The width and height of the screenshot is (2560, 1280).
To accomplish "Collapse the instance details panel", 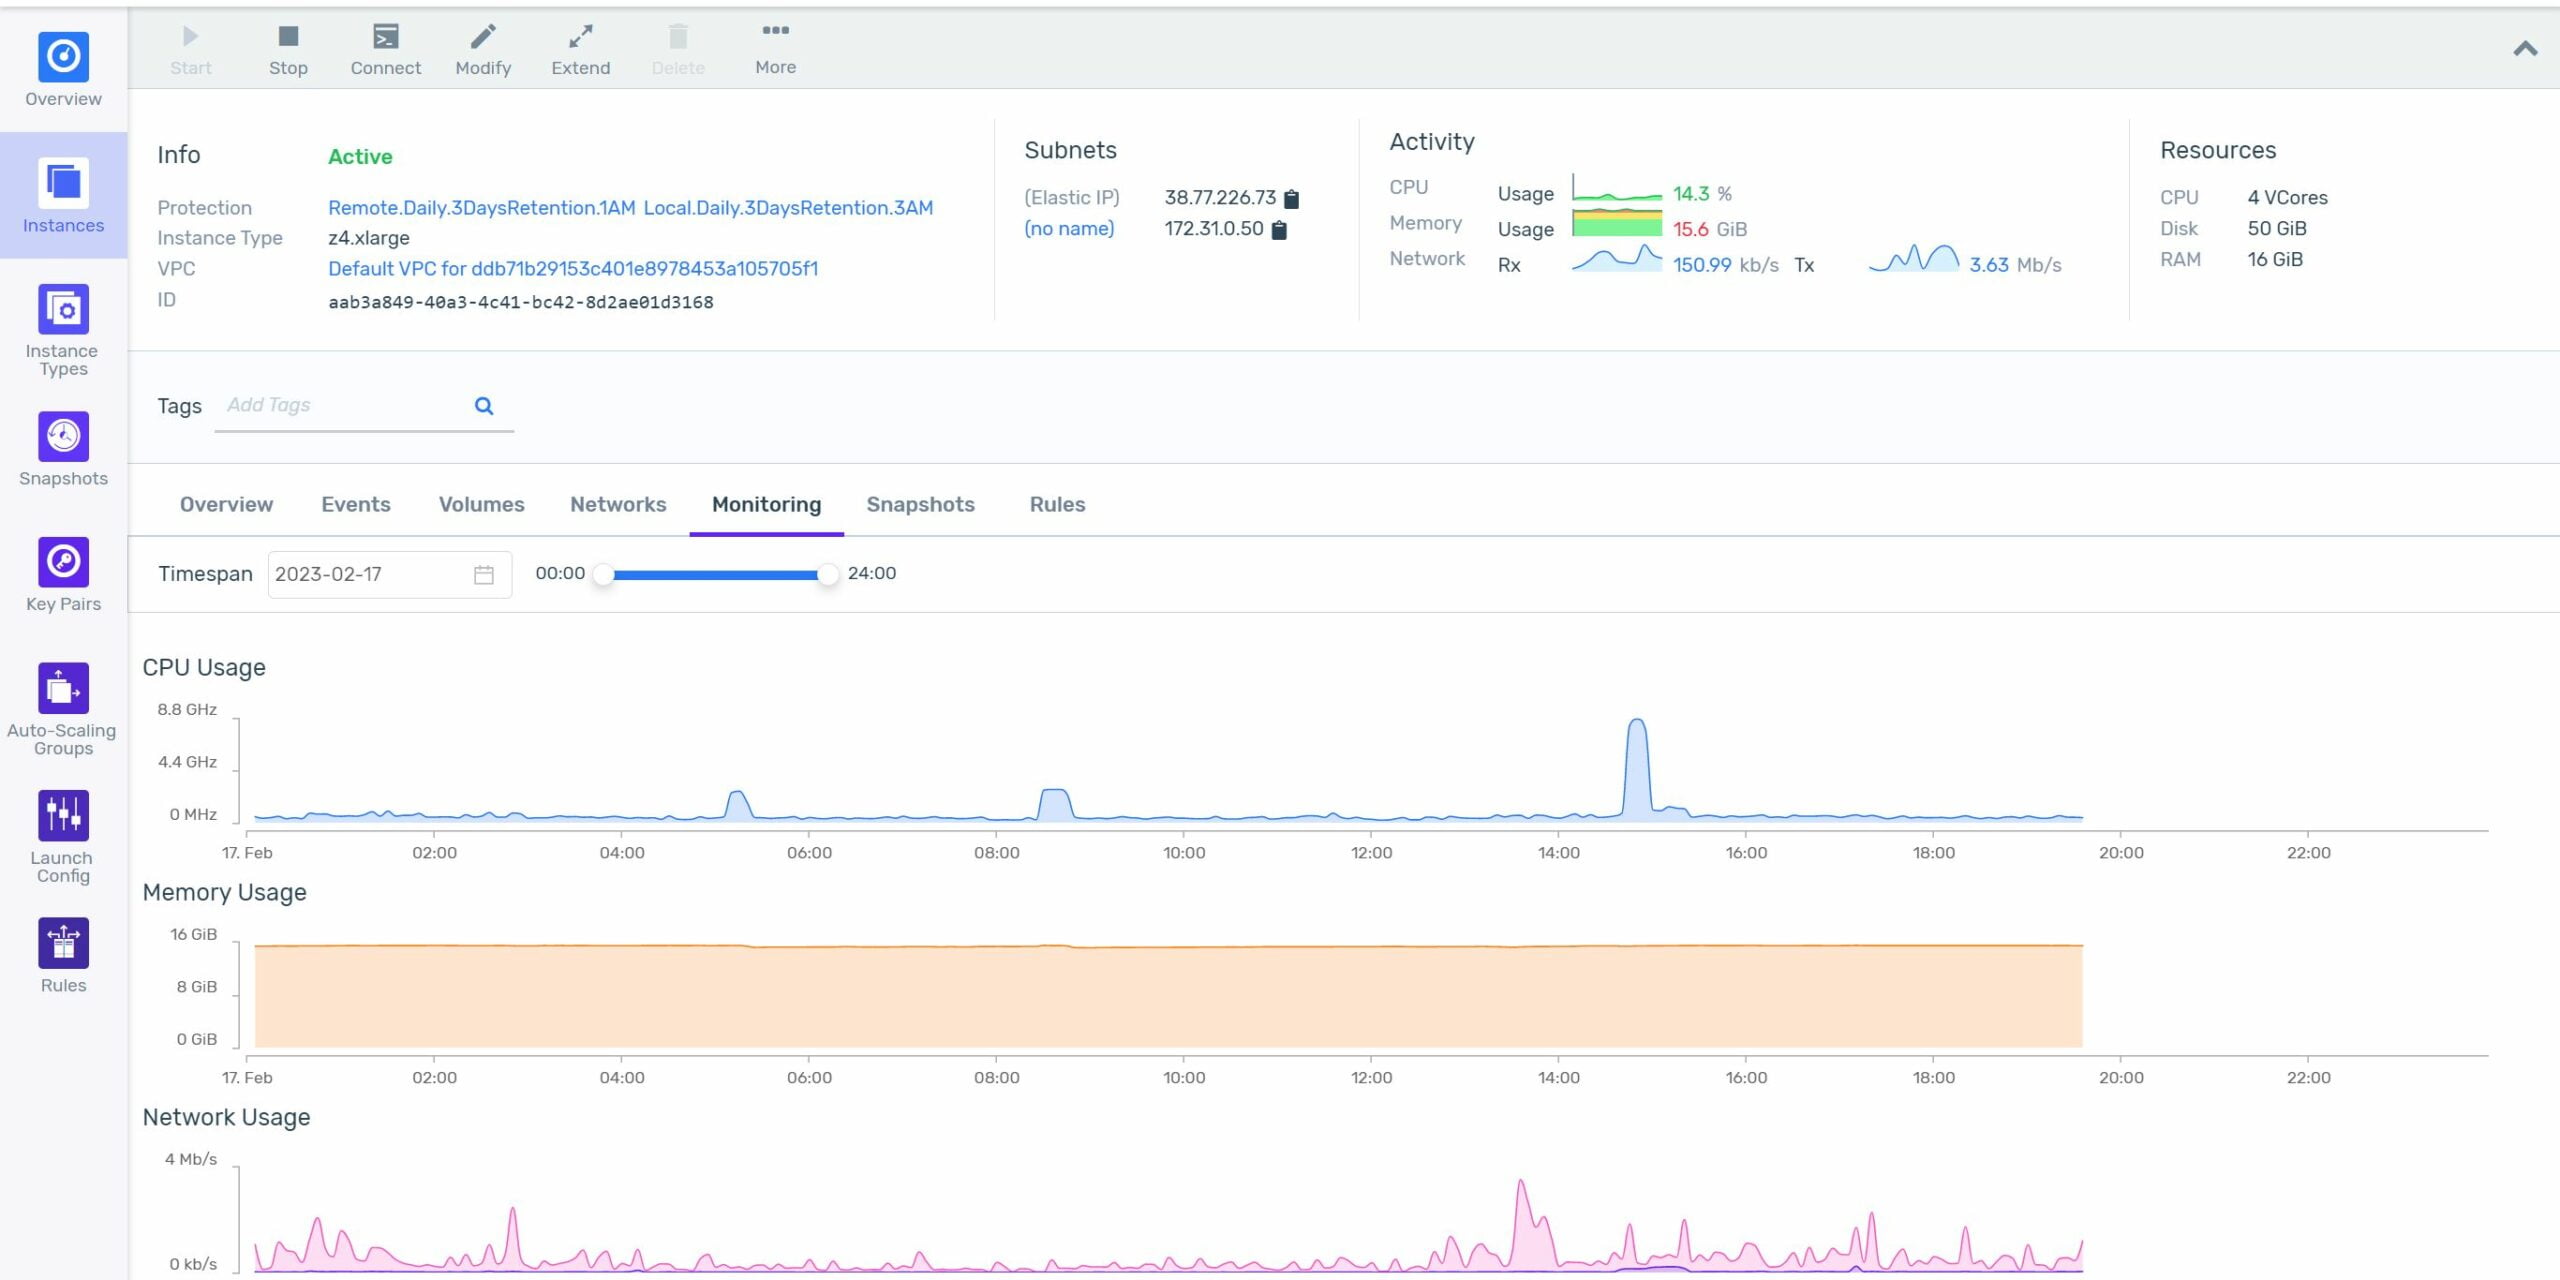I will [2525, 48].
